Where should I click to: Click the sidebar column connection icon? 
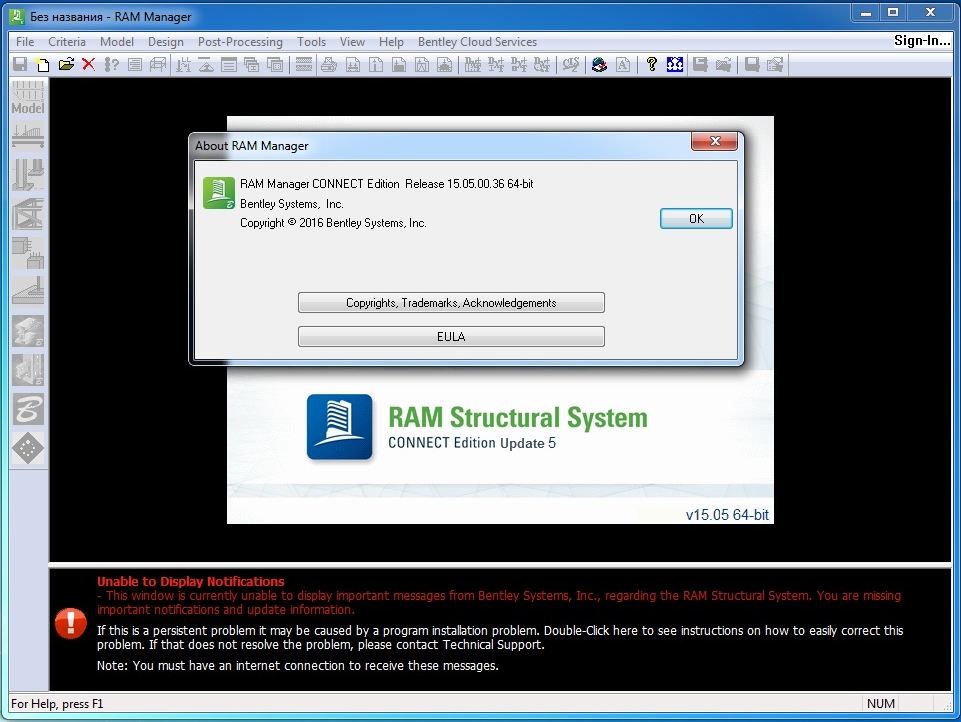click(28, 370)
